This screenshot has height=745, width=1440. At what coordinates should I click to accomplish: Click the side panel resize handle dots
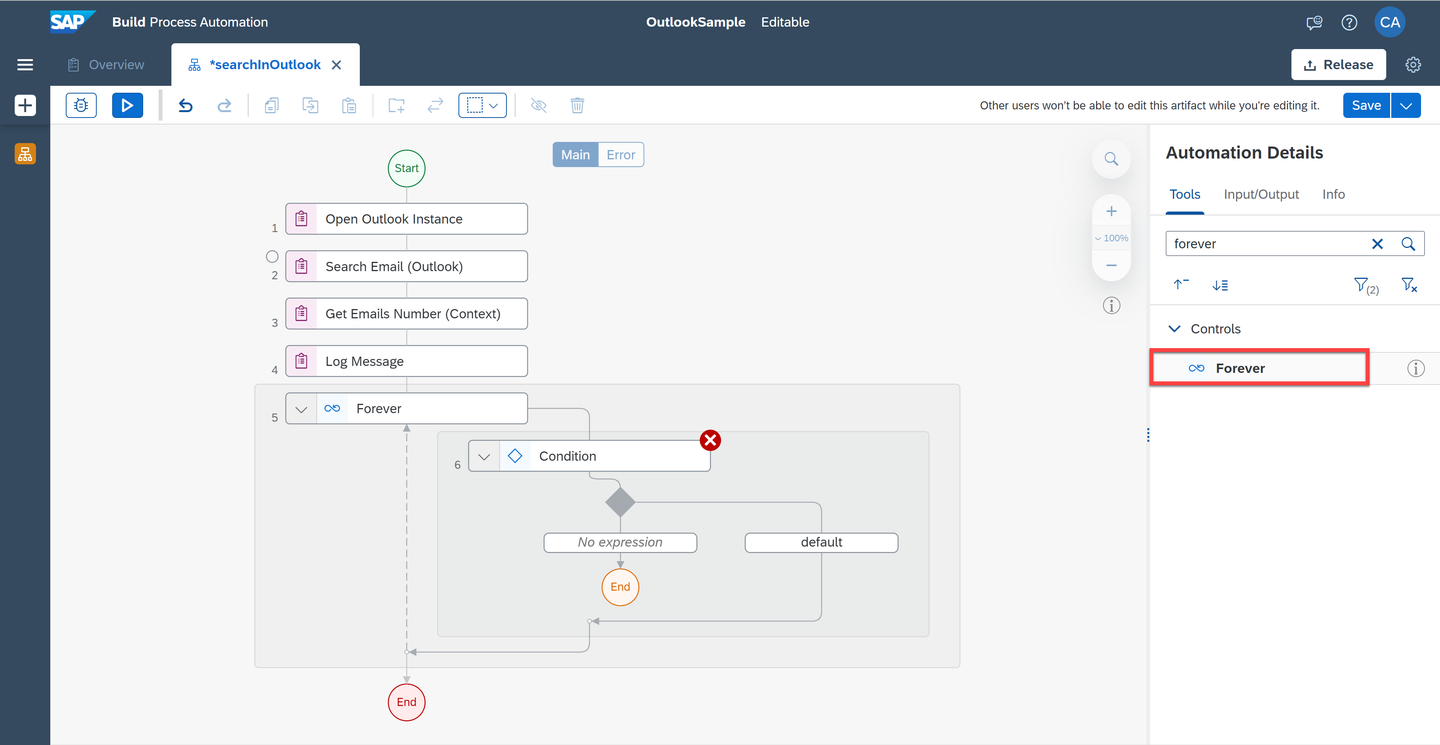1148,435
